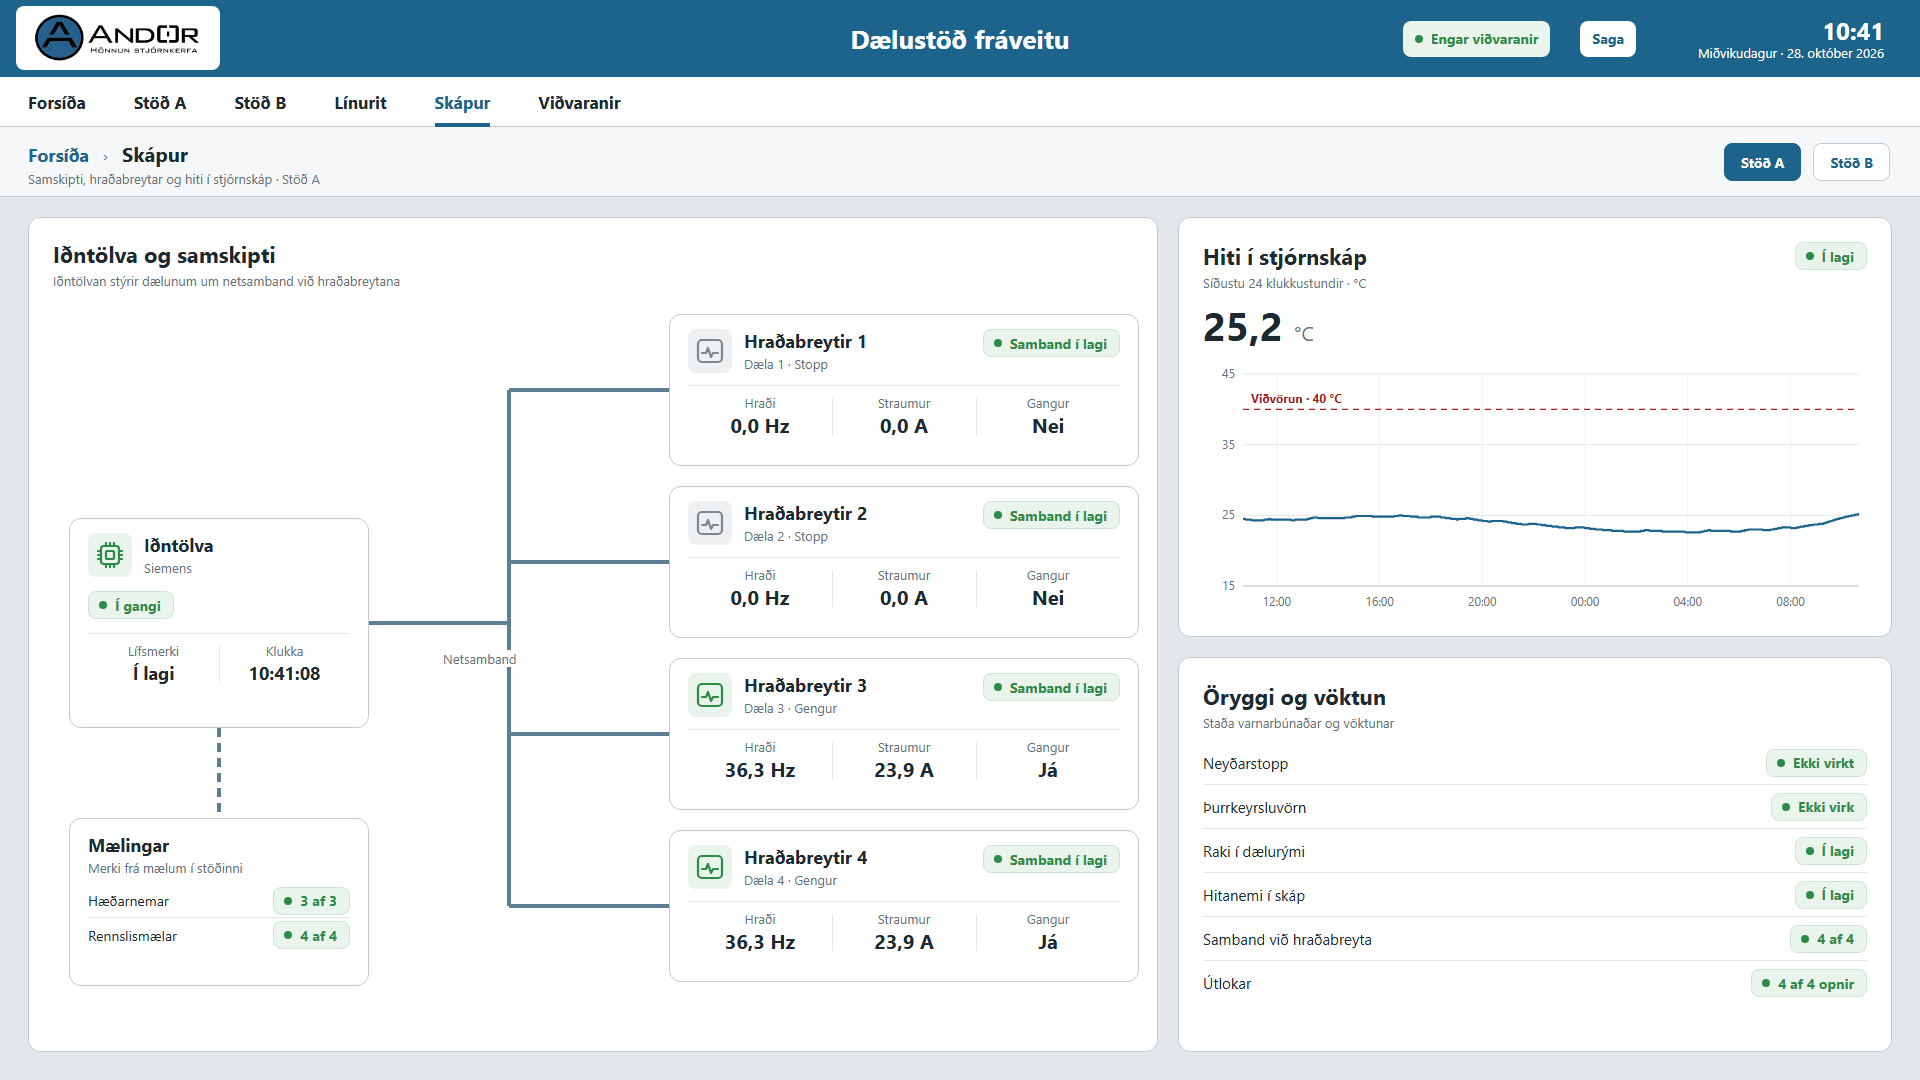Click the Klukka value 10:41:08
This screenshot has height=1080, width=1920.
(285, 674)
